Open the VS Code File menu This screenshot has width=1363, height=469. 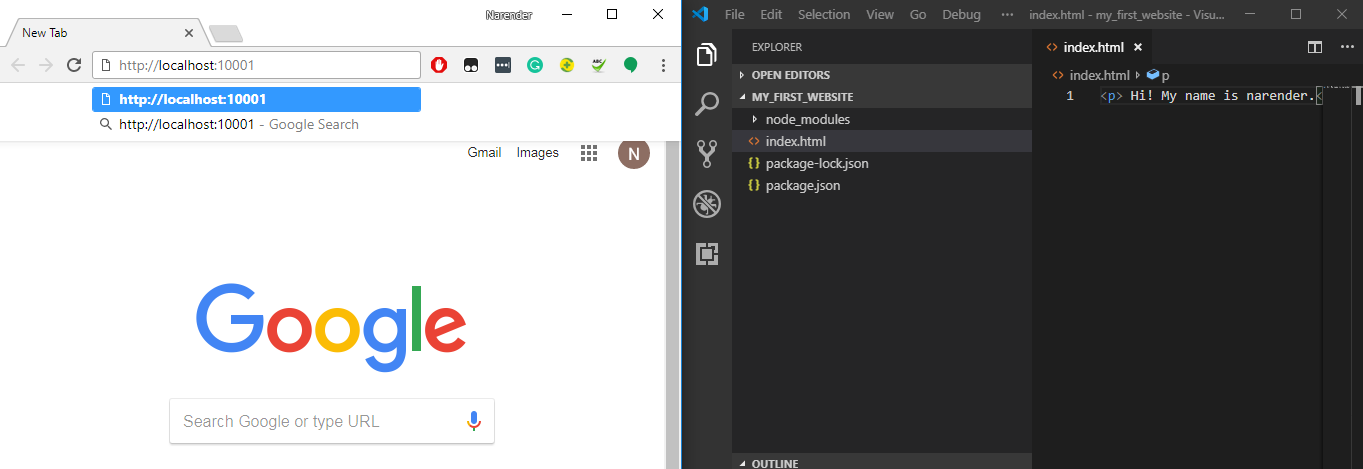click(x=735, y=14)
